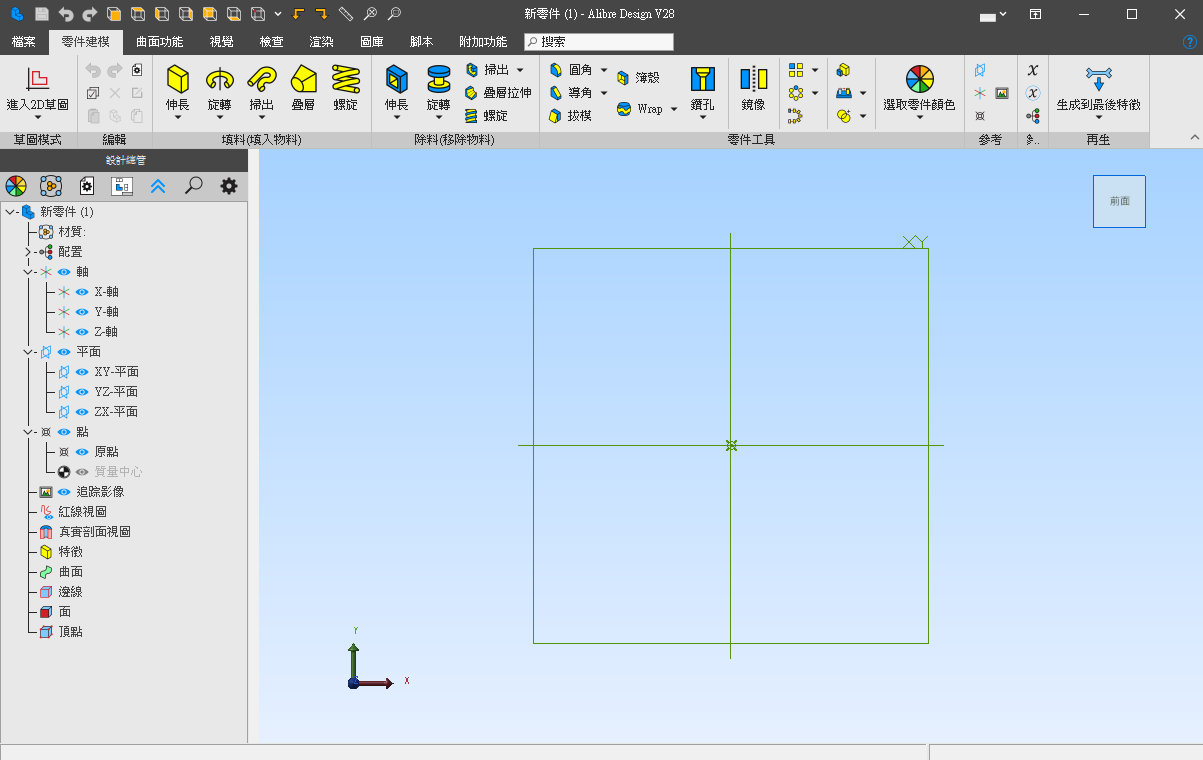
Task: Open the 選取零件顏色 color wheel
Action: coord(919,88)
